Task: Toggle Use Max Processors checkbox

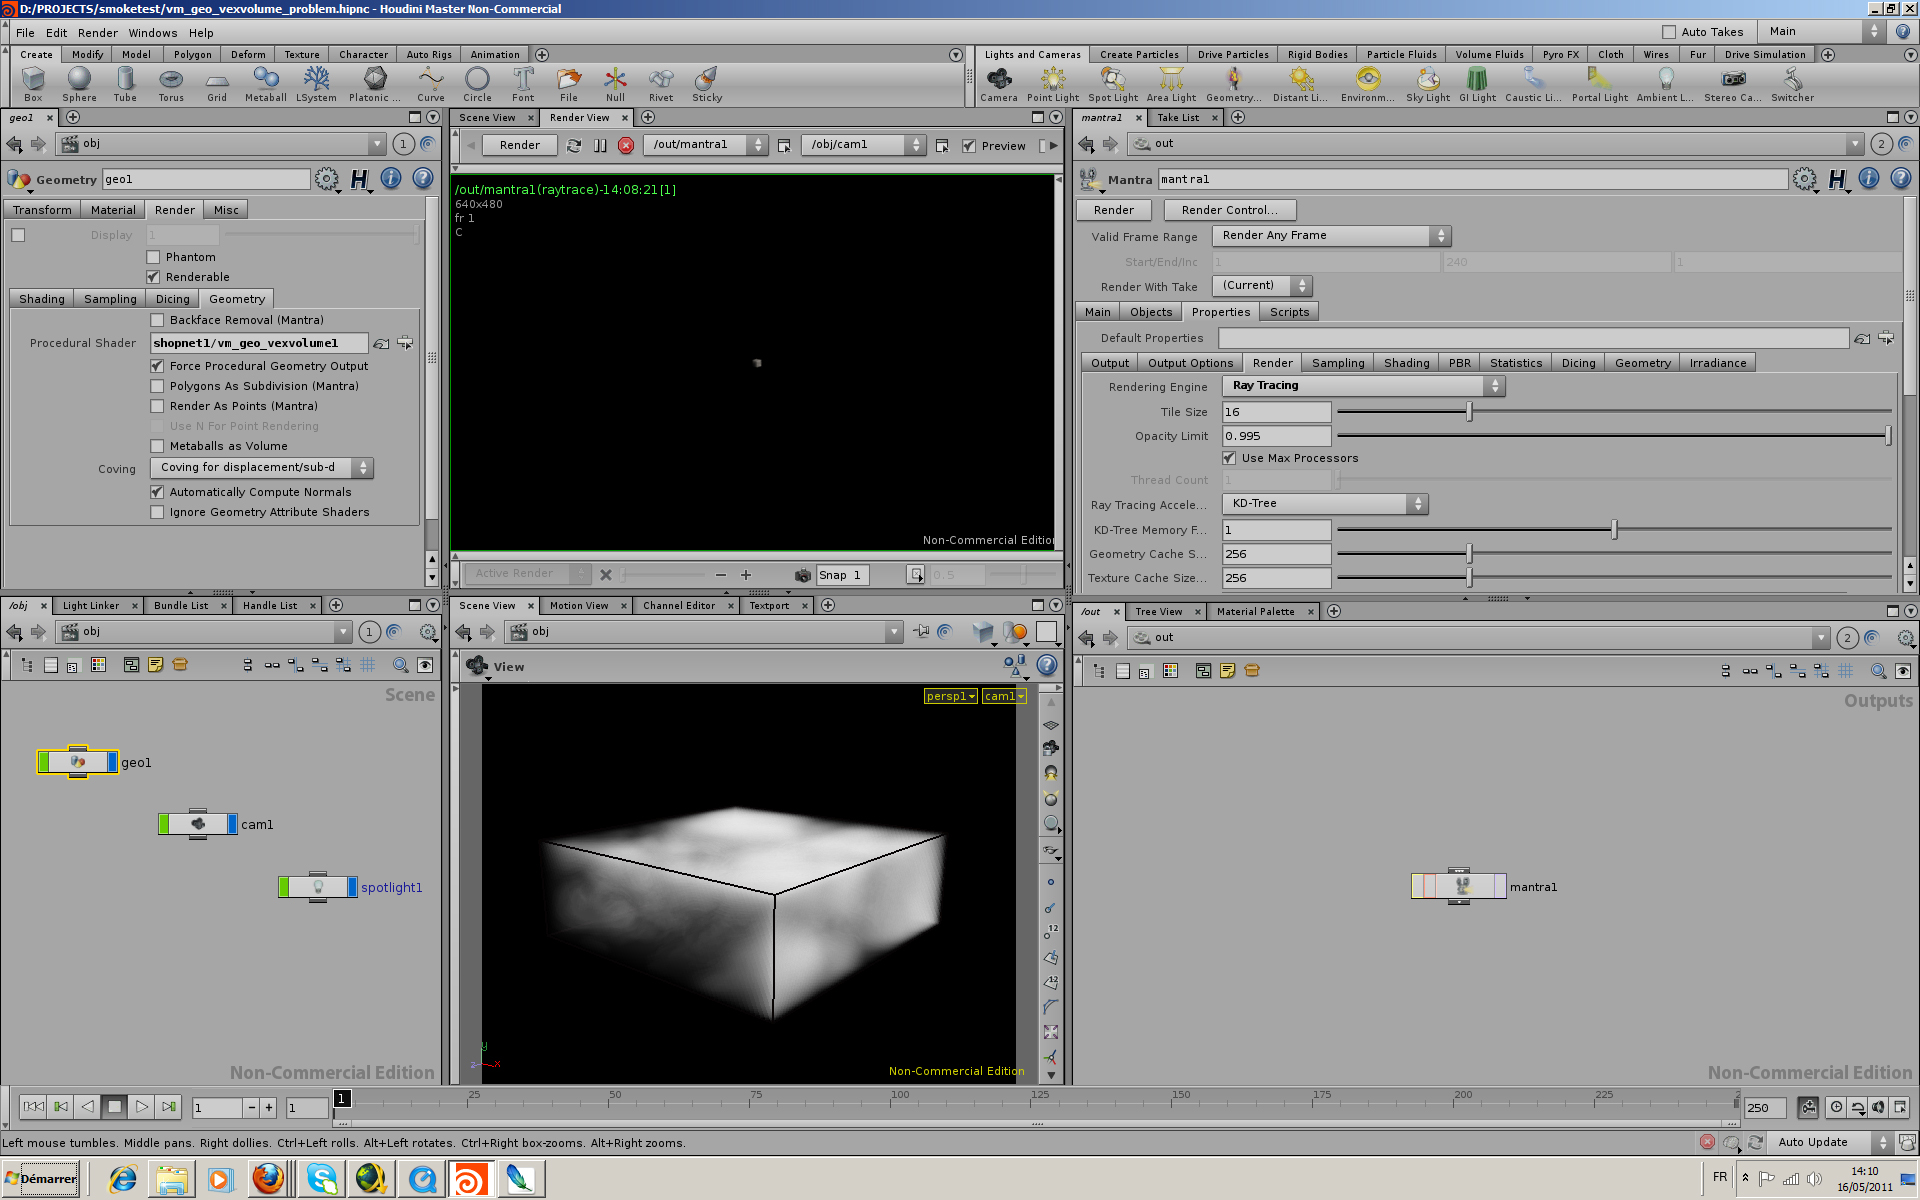Action: pos(1229,458)
